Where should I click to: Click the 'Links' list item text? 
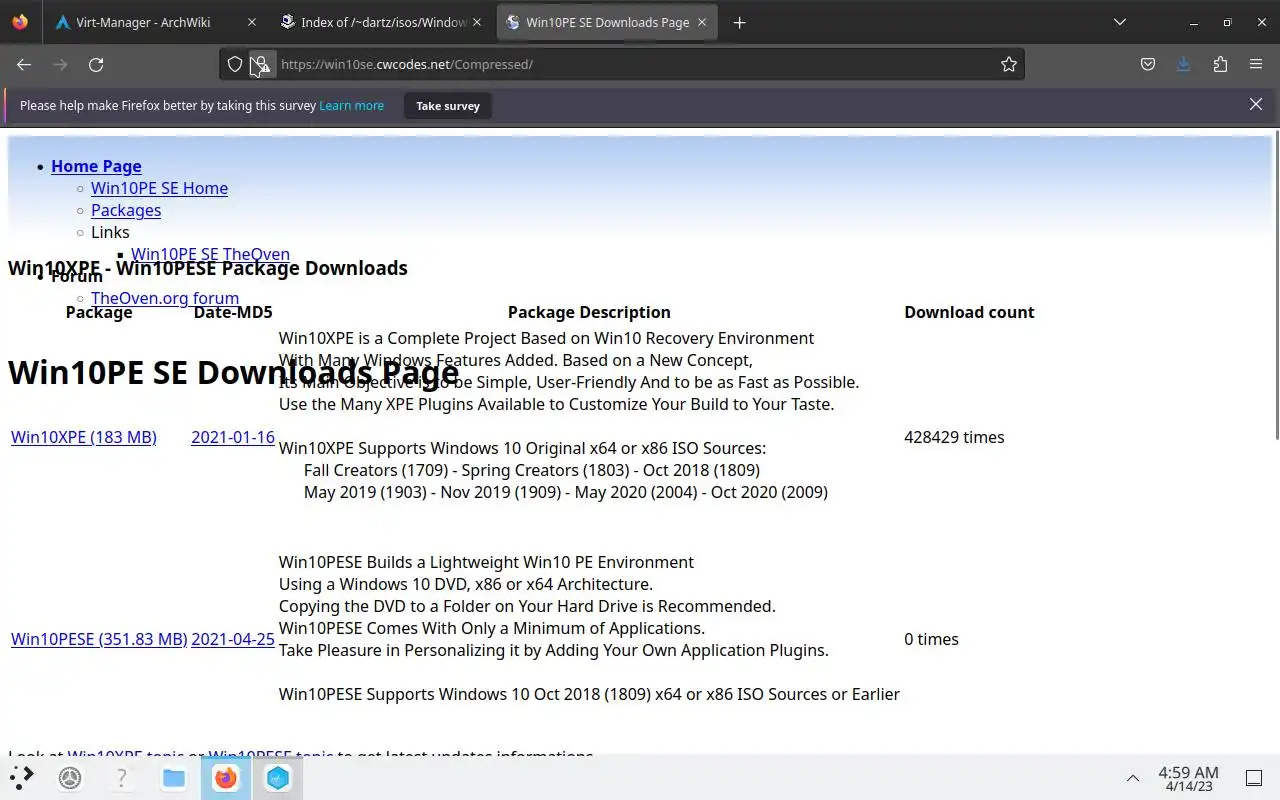pyautogui.click(x=110, y=232)
